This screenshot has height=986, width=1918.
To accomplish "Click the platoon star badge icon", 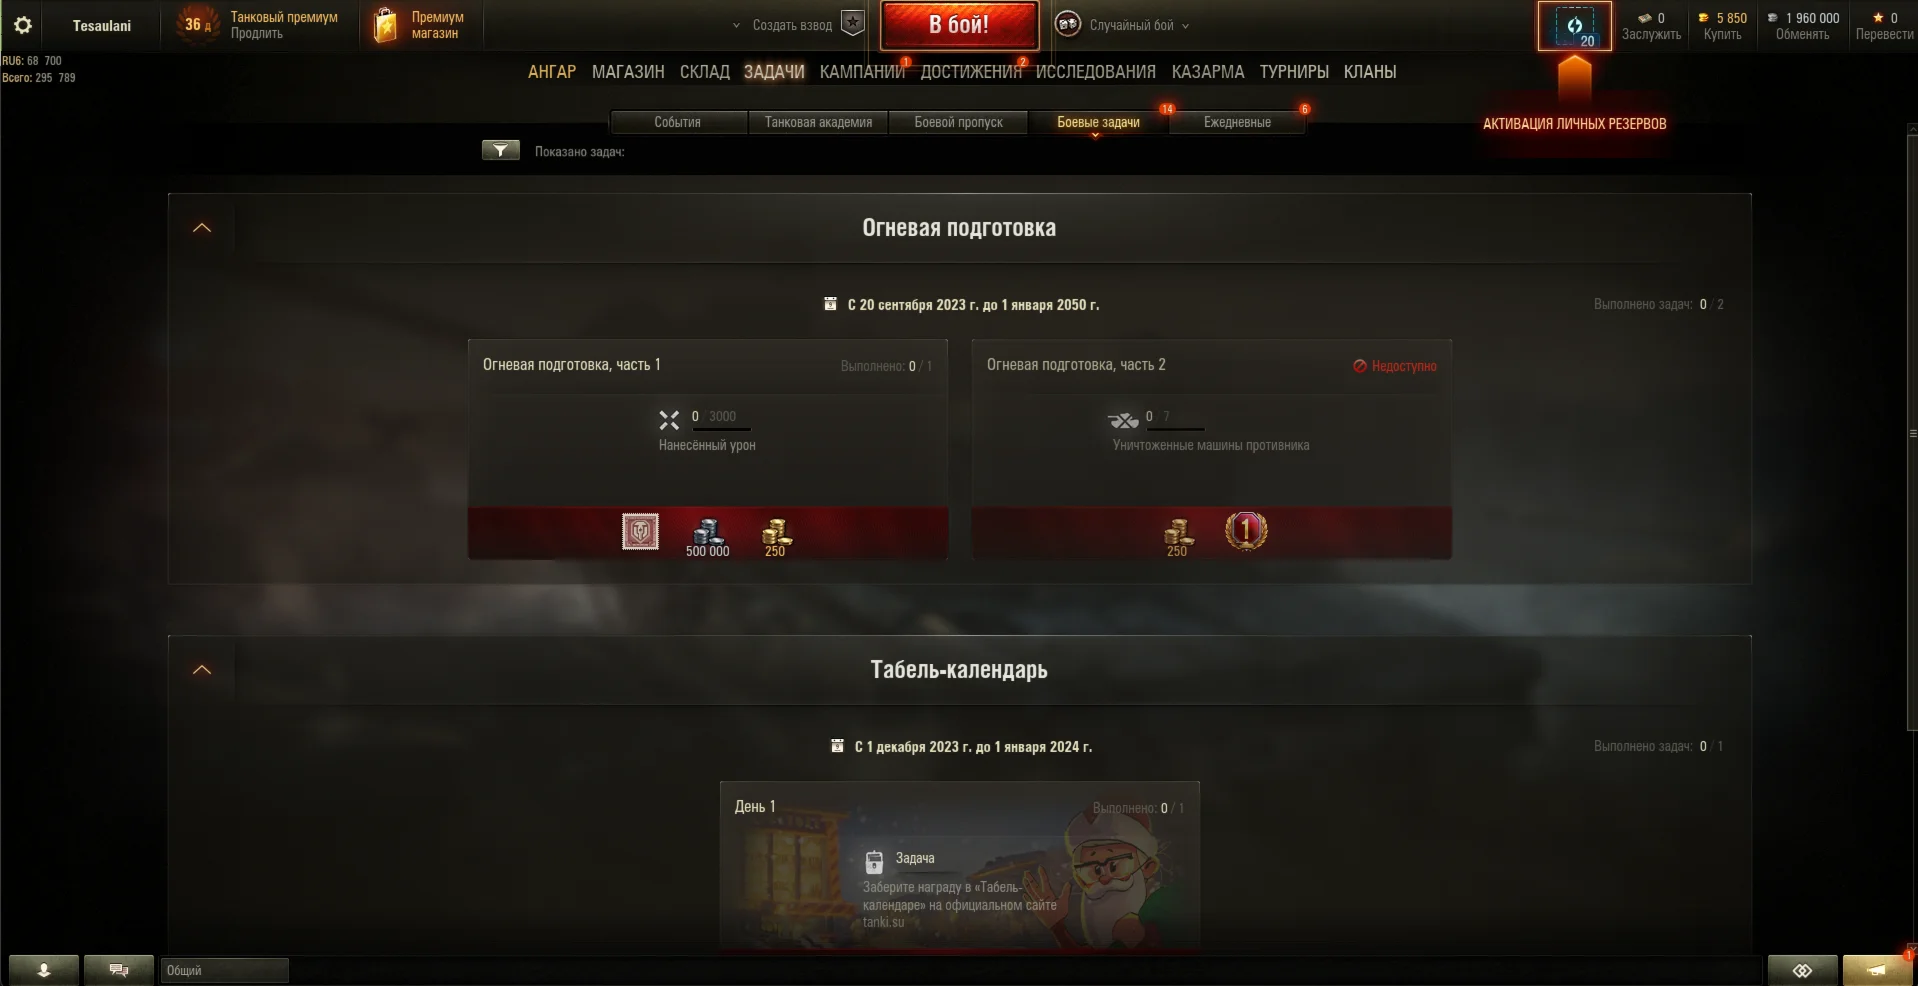I will 852,24.
